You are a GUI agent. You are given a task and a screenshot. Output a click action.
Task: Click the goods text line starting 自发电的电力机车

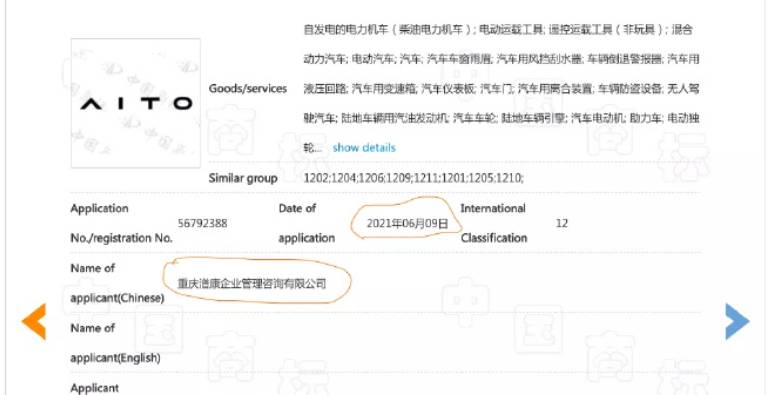coord(498,30)
